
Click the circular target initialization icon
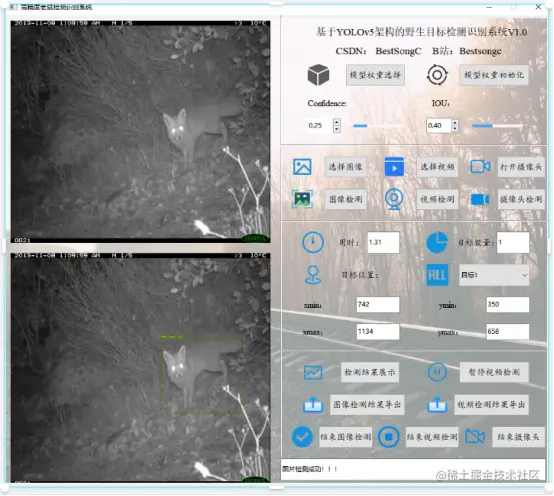point(437,75)
